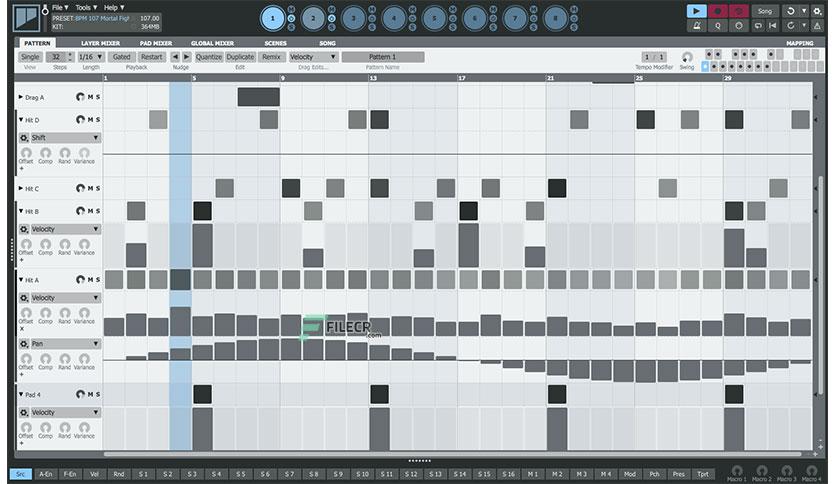Expand the Drag A layer row
This screenshot has height=484, width=836.
click(21, 97)
